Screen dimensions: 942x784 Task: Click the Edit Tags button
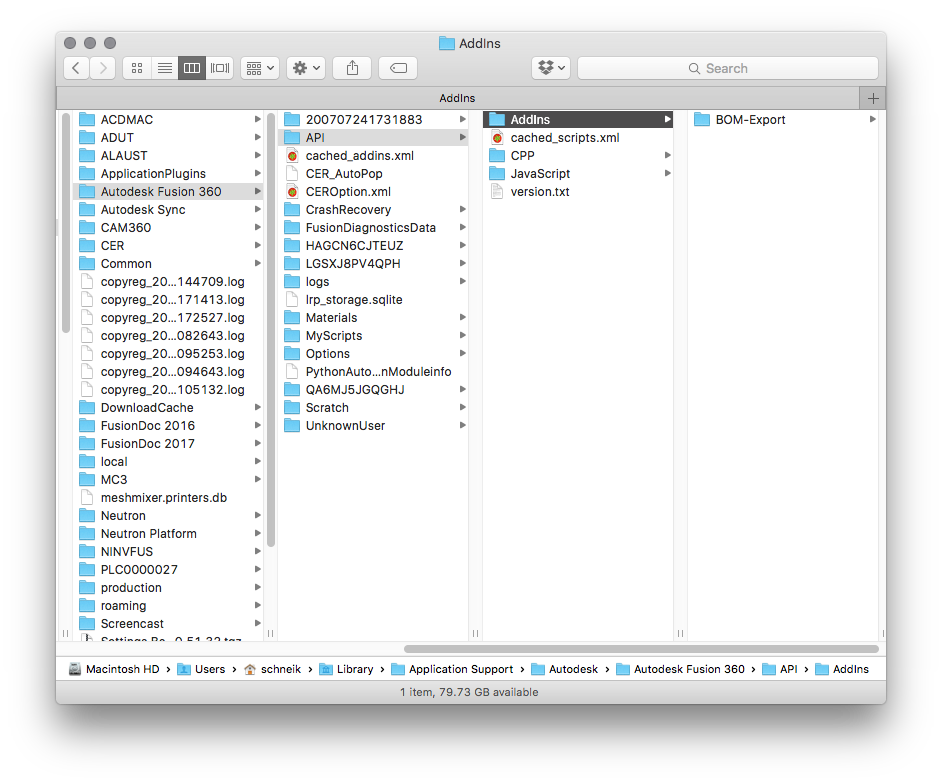(398, 68)
